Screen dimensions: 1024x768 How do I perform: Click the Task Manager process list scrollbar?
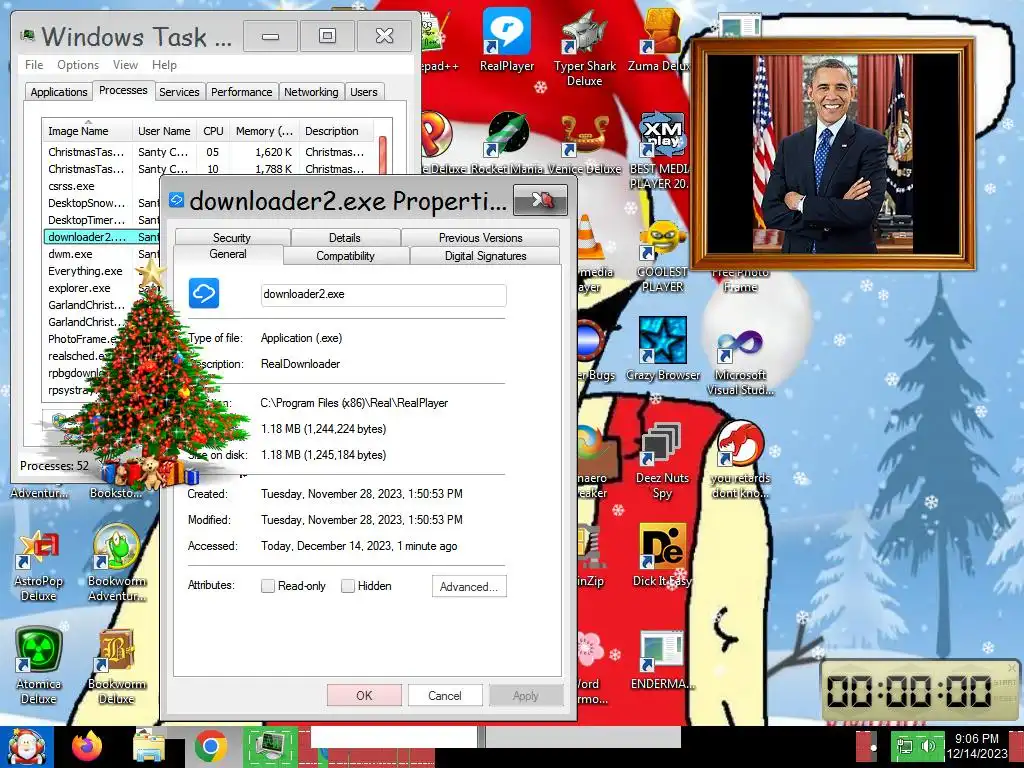pyautogui.click(x=383, y=155)
